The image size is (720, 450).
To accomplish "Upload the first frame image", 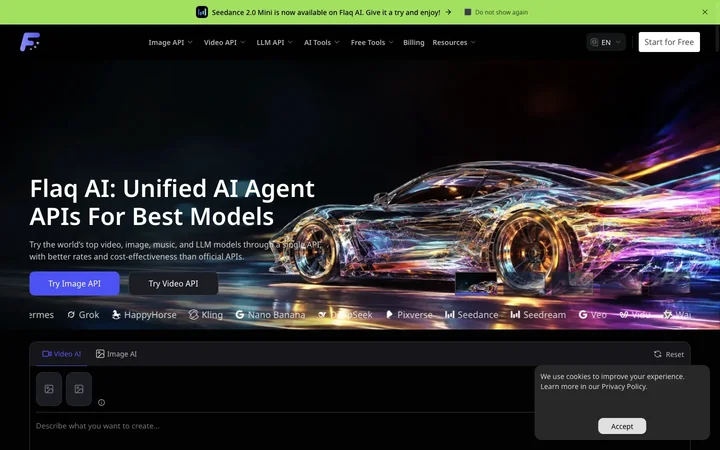I will click(49, 389).
